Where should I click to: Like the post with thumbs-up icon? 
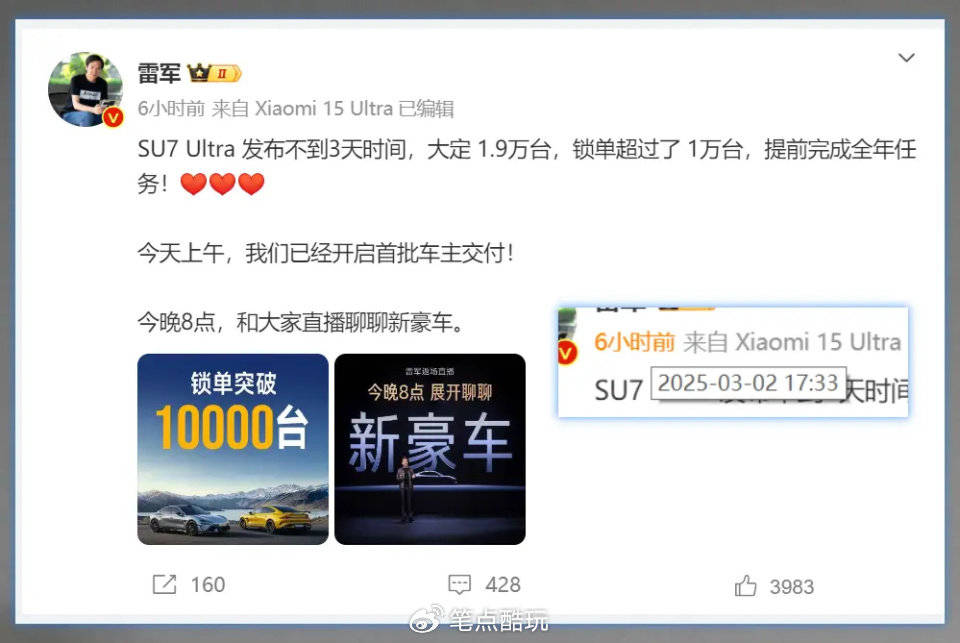[746, 586]
